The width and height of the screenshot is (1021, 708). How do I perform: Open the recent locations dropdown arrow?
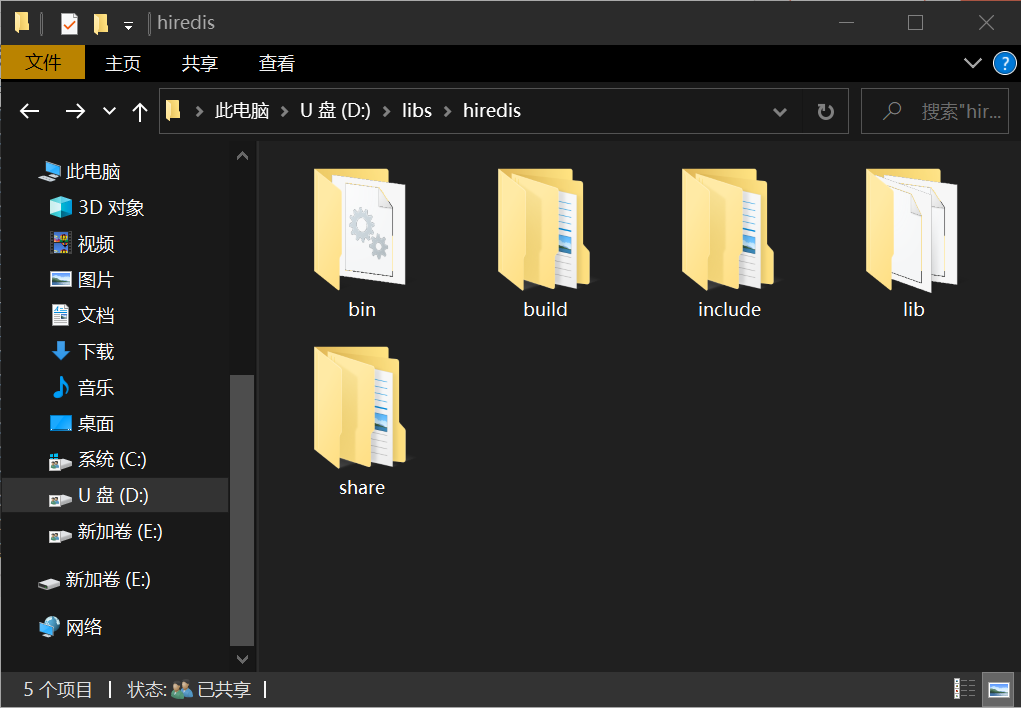coord(109,111)
